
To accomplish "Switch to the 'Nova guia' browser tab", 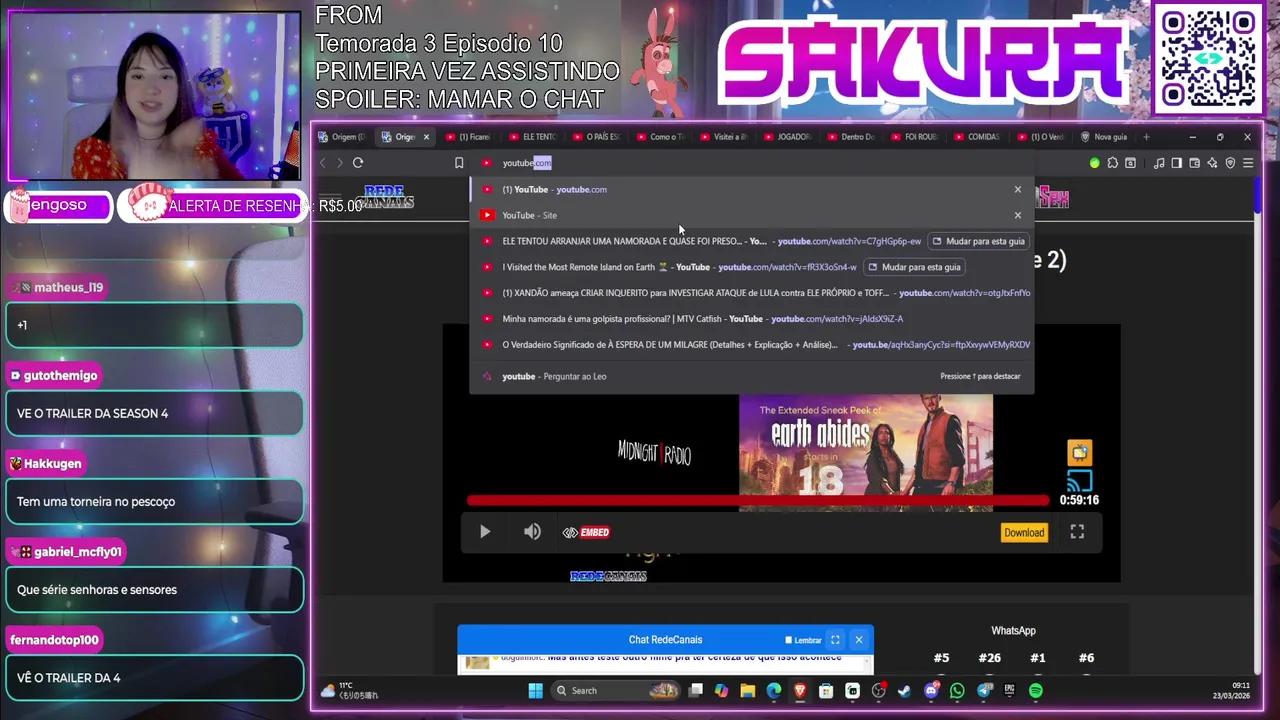I will (x=1103, y=137).
